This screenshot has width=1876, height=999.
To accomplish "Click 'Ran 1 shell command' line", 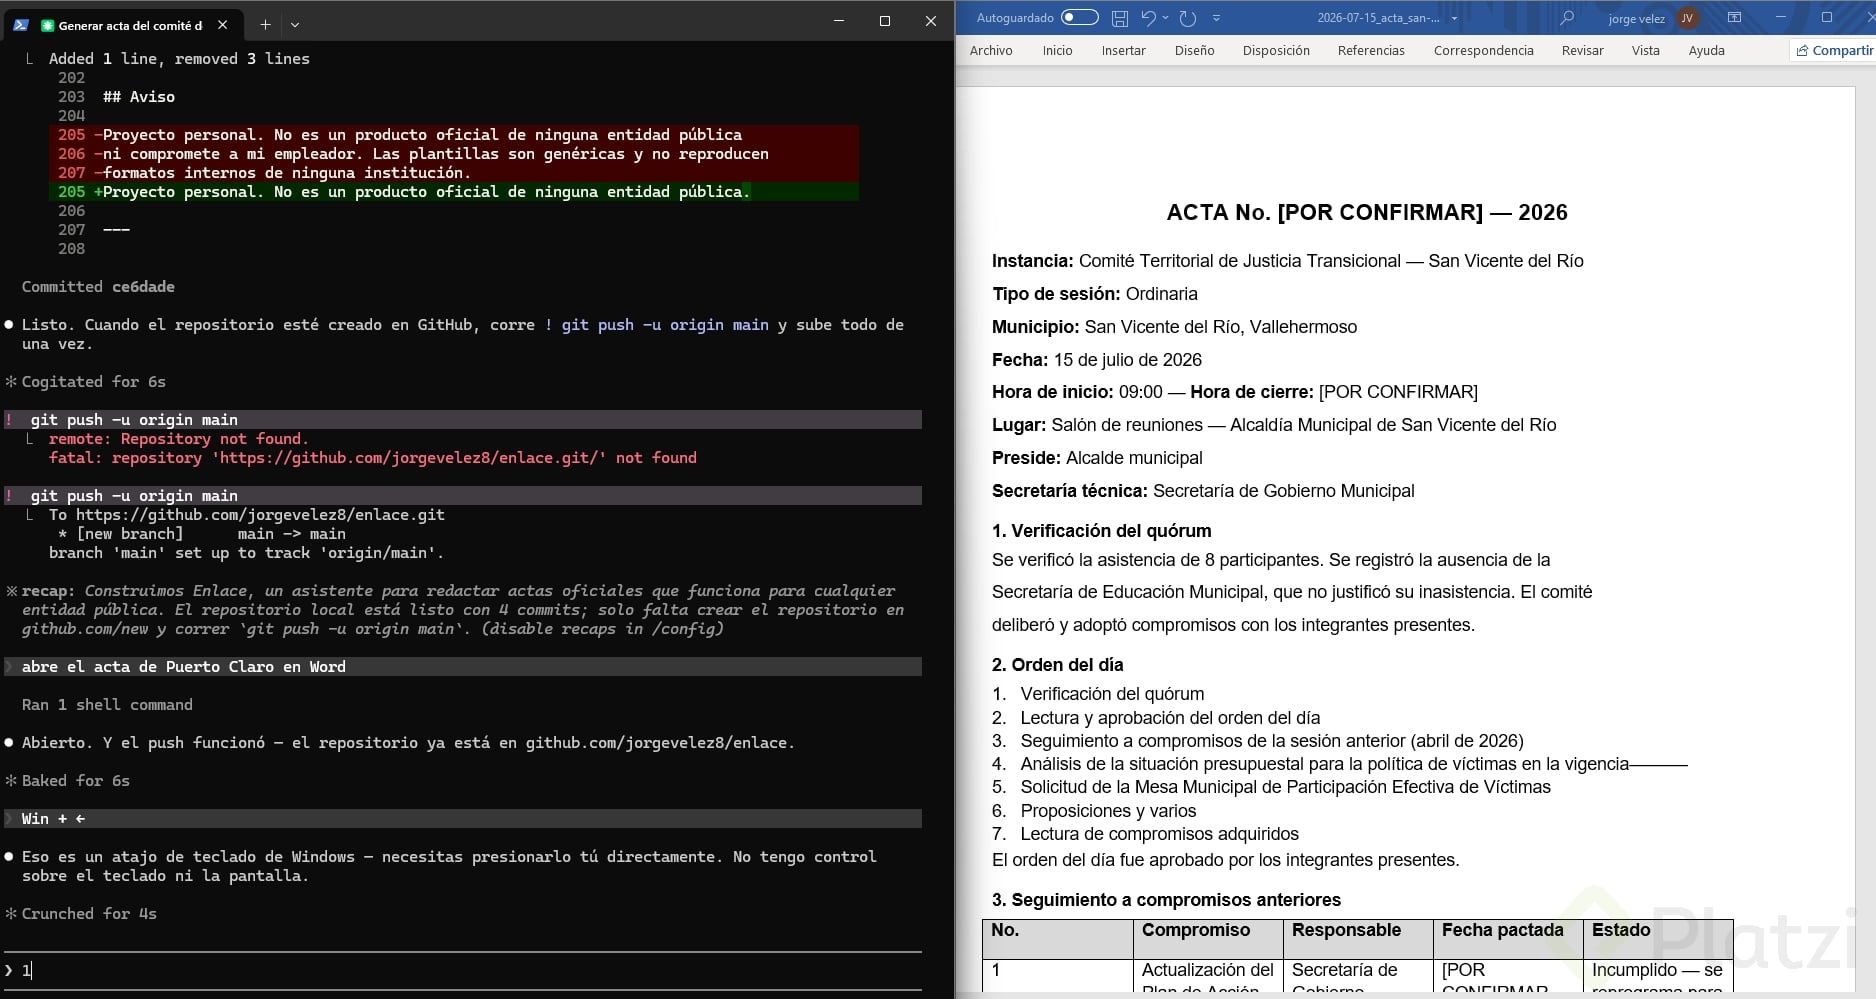I will pyautogui.click(x=107, y=705).
